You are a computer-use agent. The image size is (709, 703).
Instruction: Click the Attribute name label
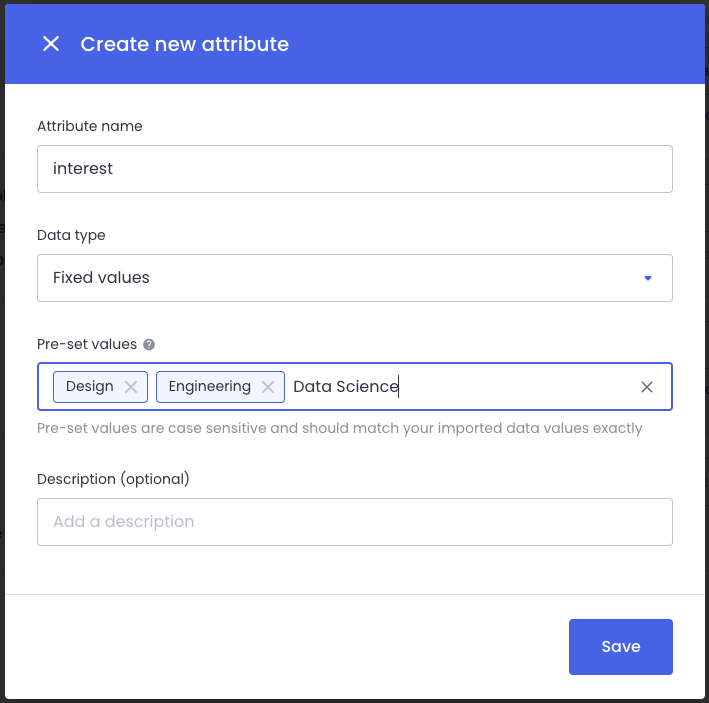click(90, 126)
